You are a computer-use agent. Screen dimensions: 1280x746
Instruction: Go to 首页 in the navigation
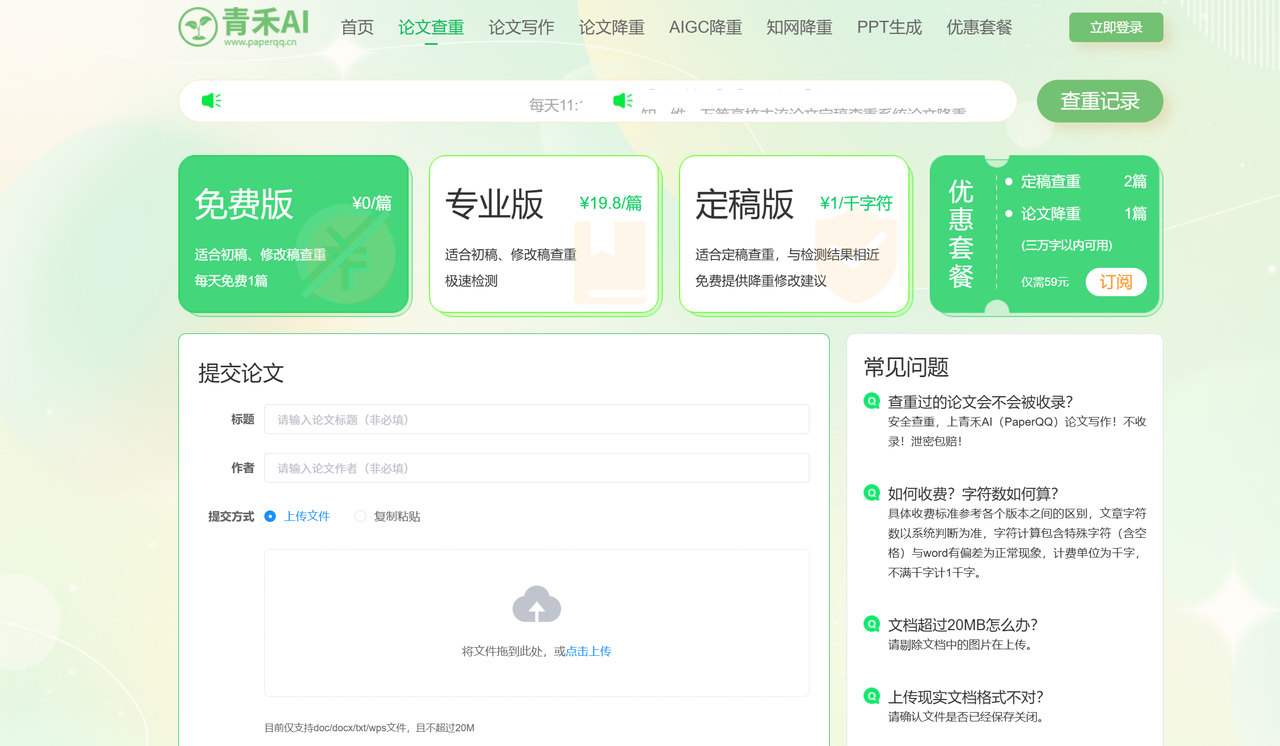tap(357, 27)
